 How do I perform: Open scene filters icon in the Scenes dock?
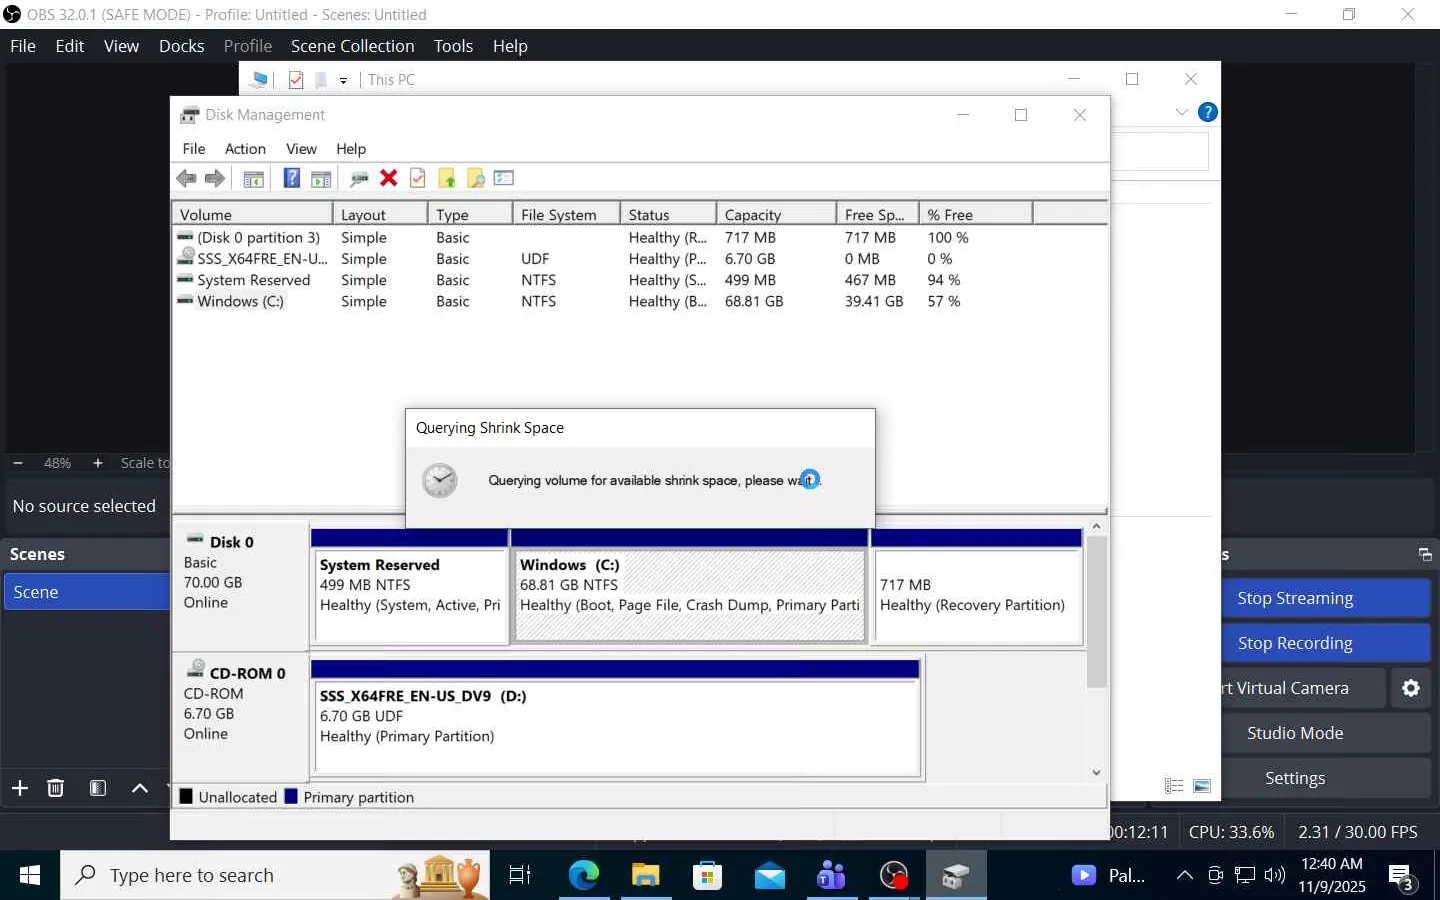[98, 788]
